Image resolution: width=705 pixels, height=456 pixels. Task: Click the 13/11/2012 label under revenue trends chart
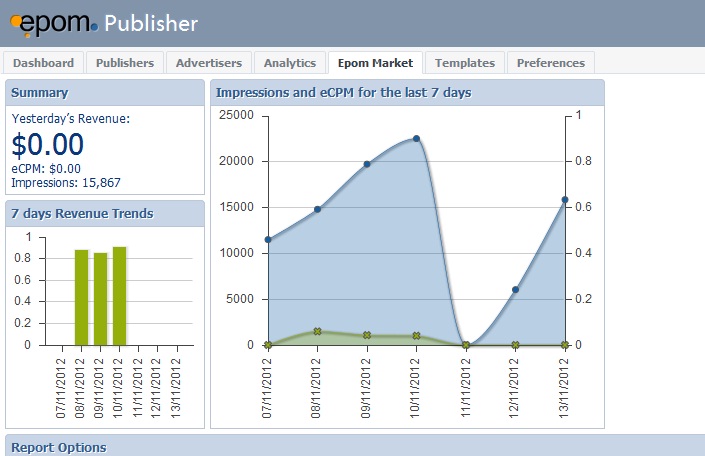(x=176, y=388)
